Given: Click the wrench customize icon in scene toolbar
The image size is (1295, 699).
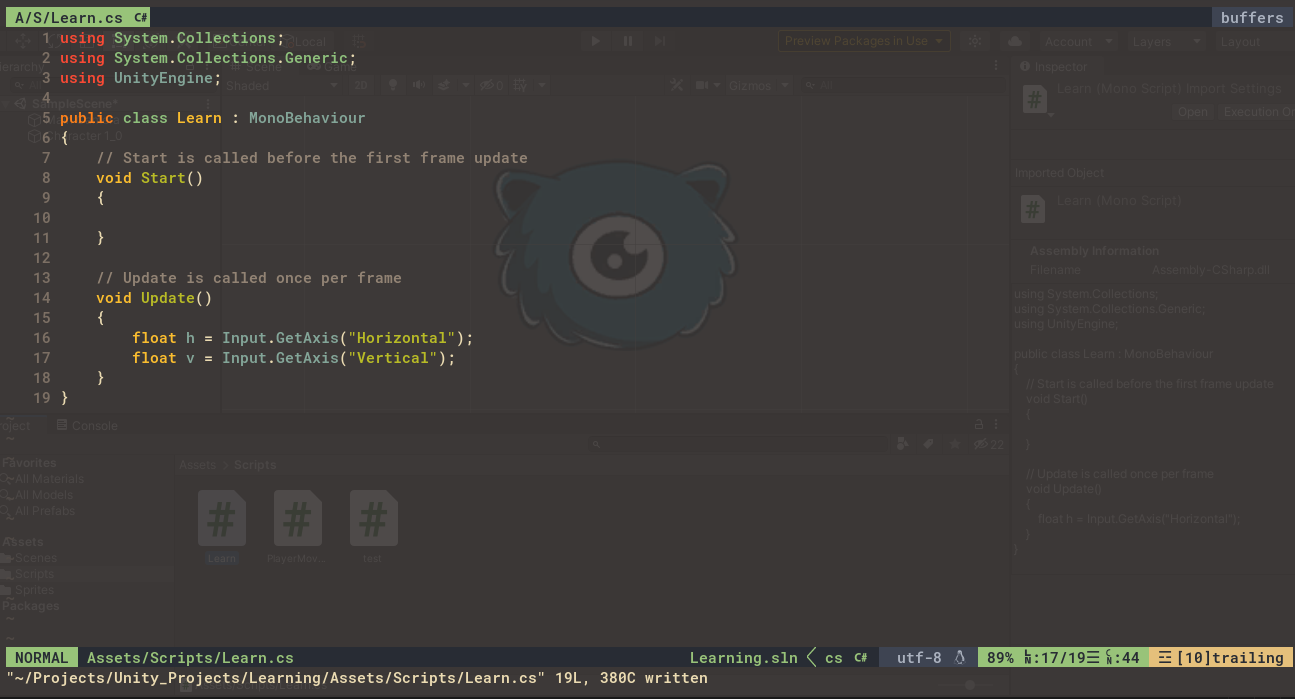Looking at the screenshot, I should [676, 85].
